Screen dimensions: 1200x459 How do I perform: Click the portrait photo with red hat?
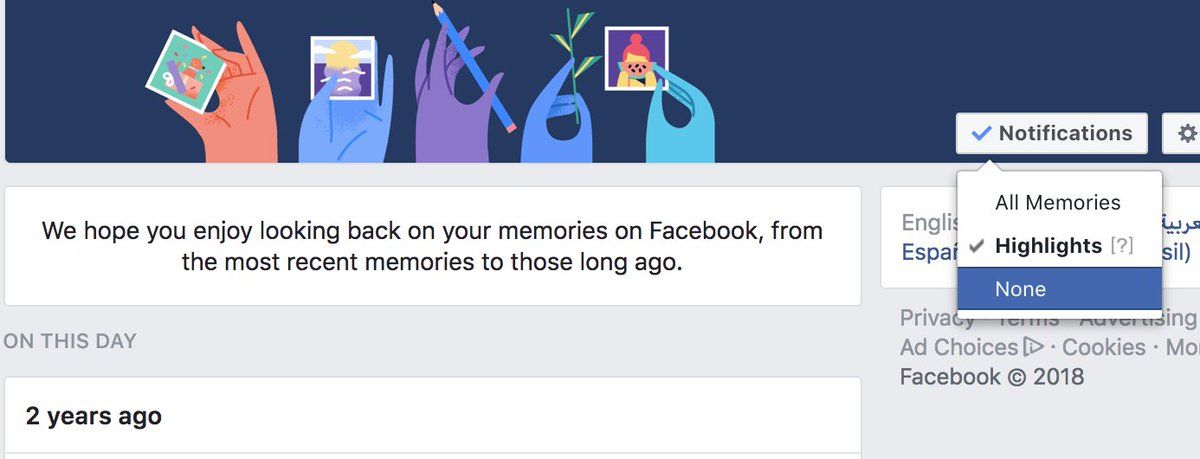coord(636,59)
